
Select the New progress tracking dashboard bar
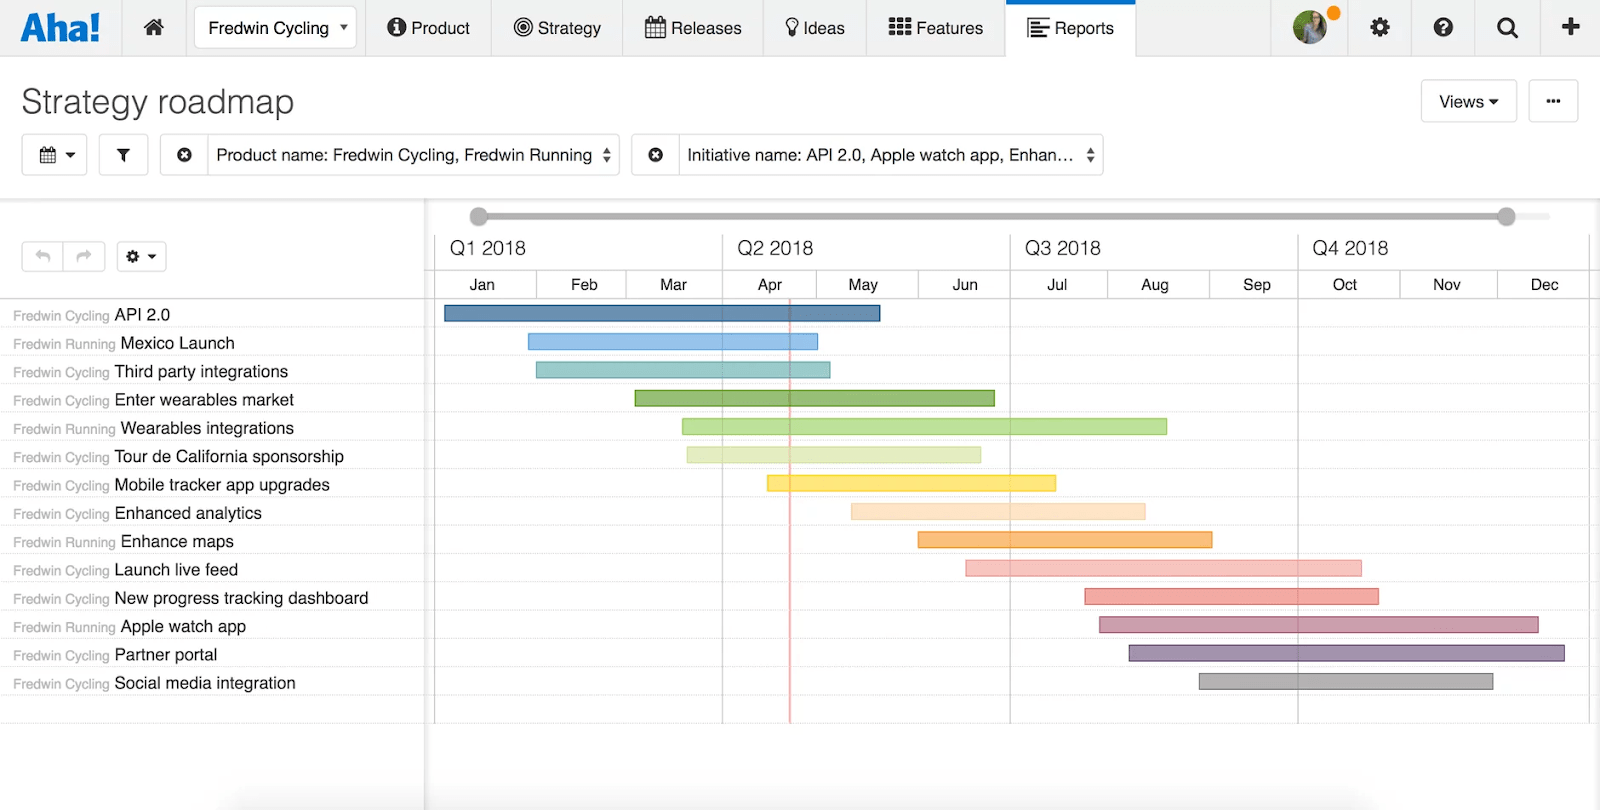[1232, 597]
